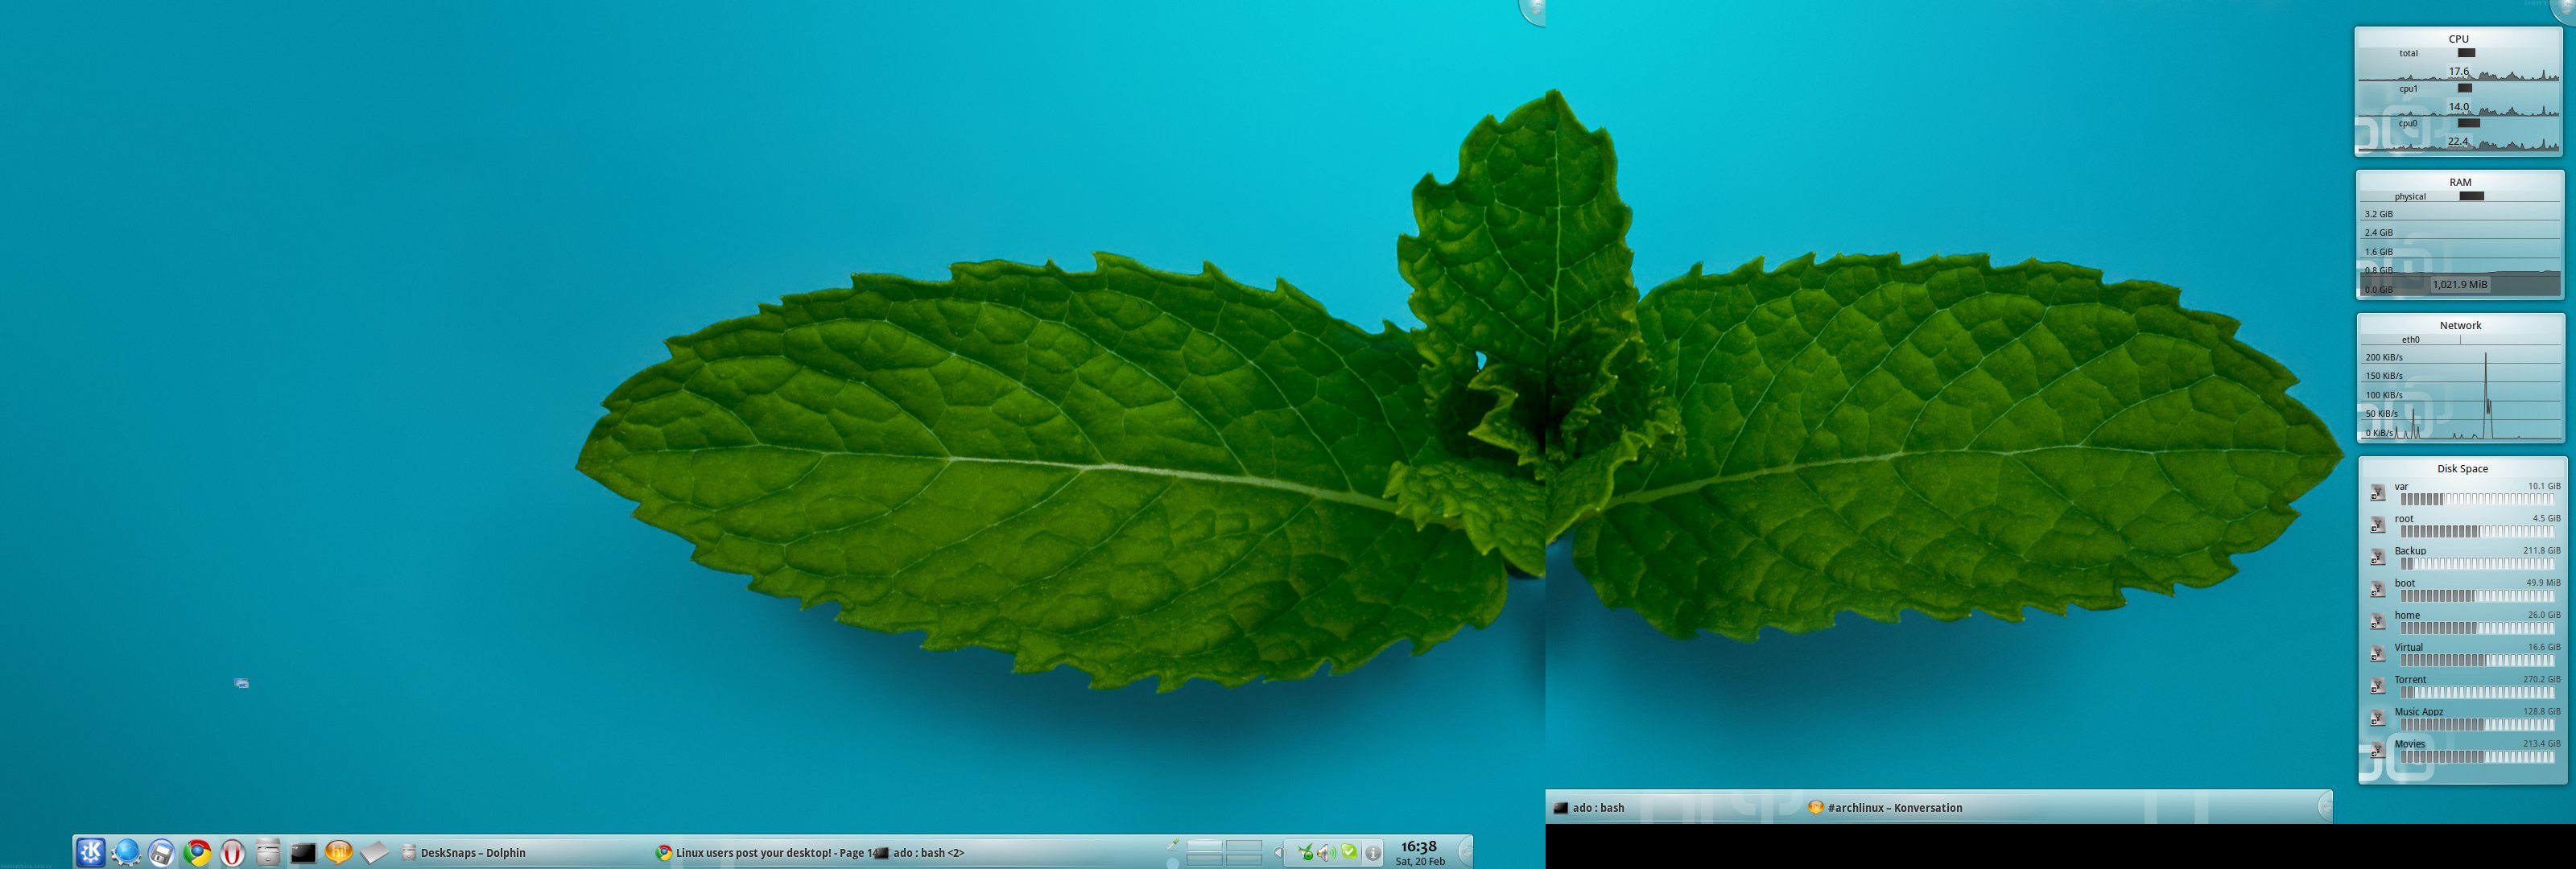The height and width of the screenshot is (869, 2576).
Task: Open the volume speaker tray icon
Action: tap(1327, 853)
